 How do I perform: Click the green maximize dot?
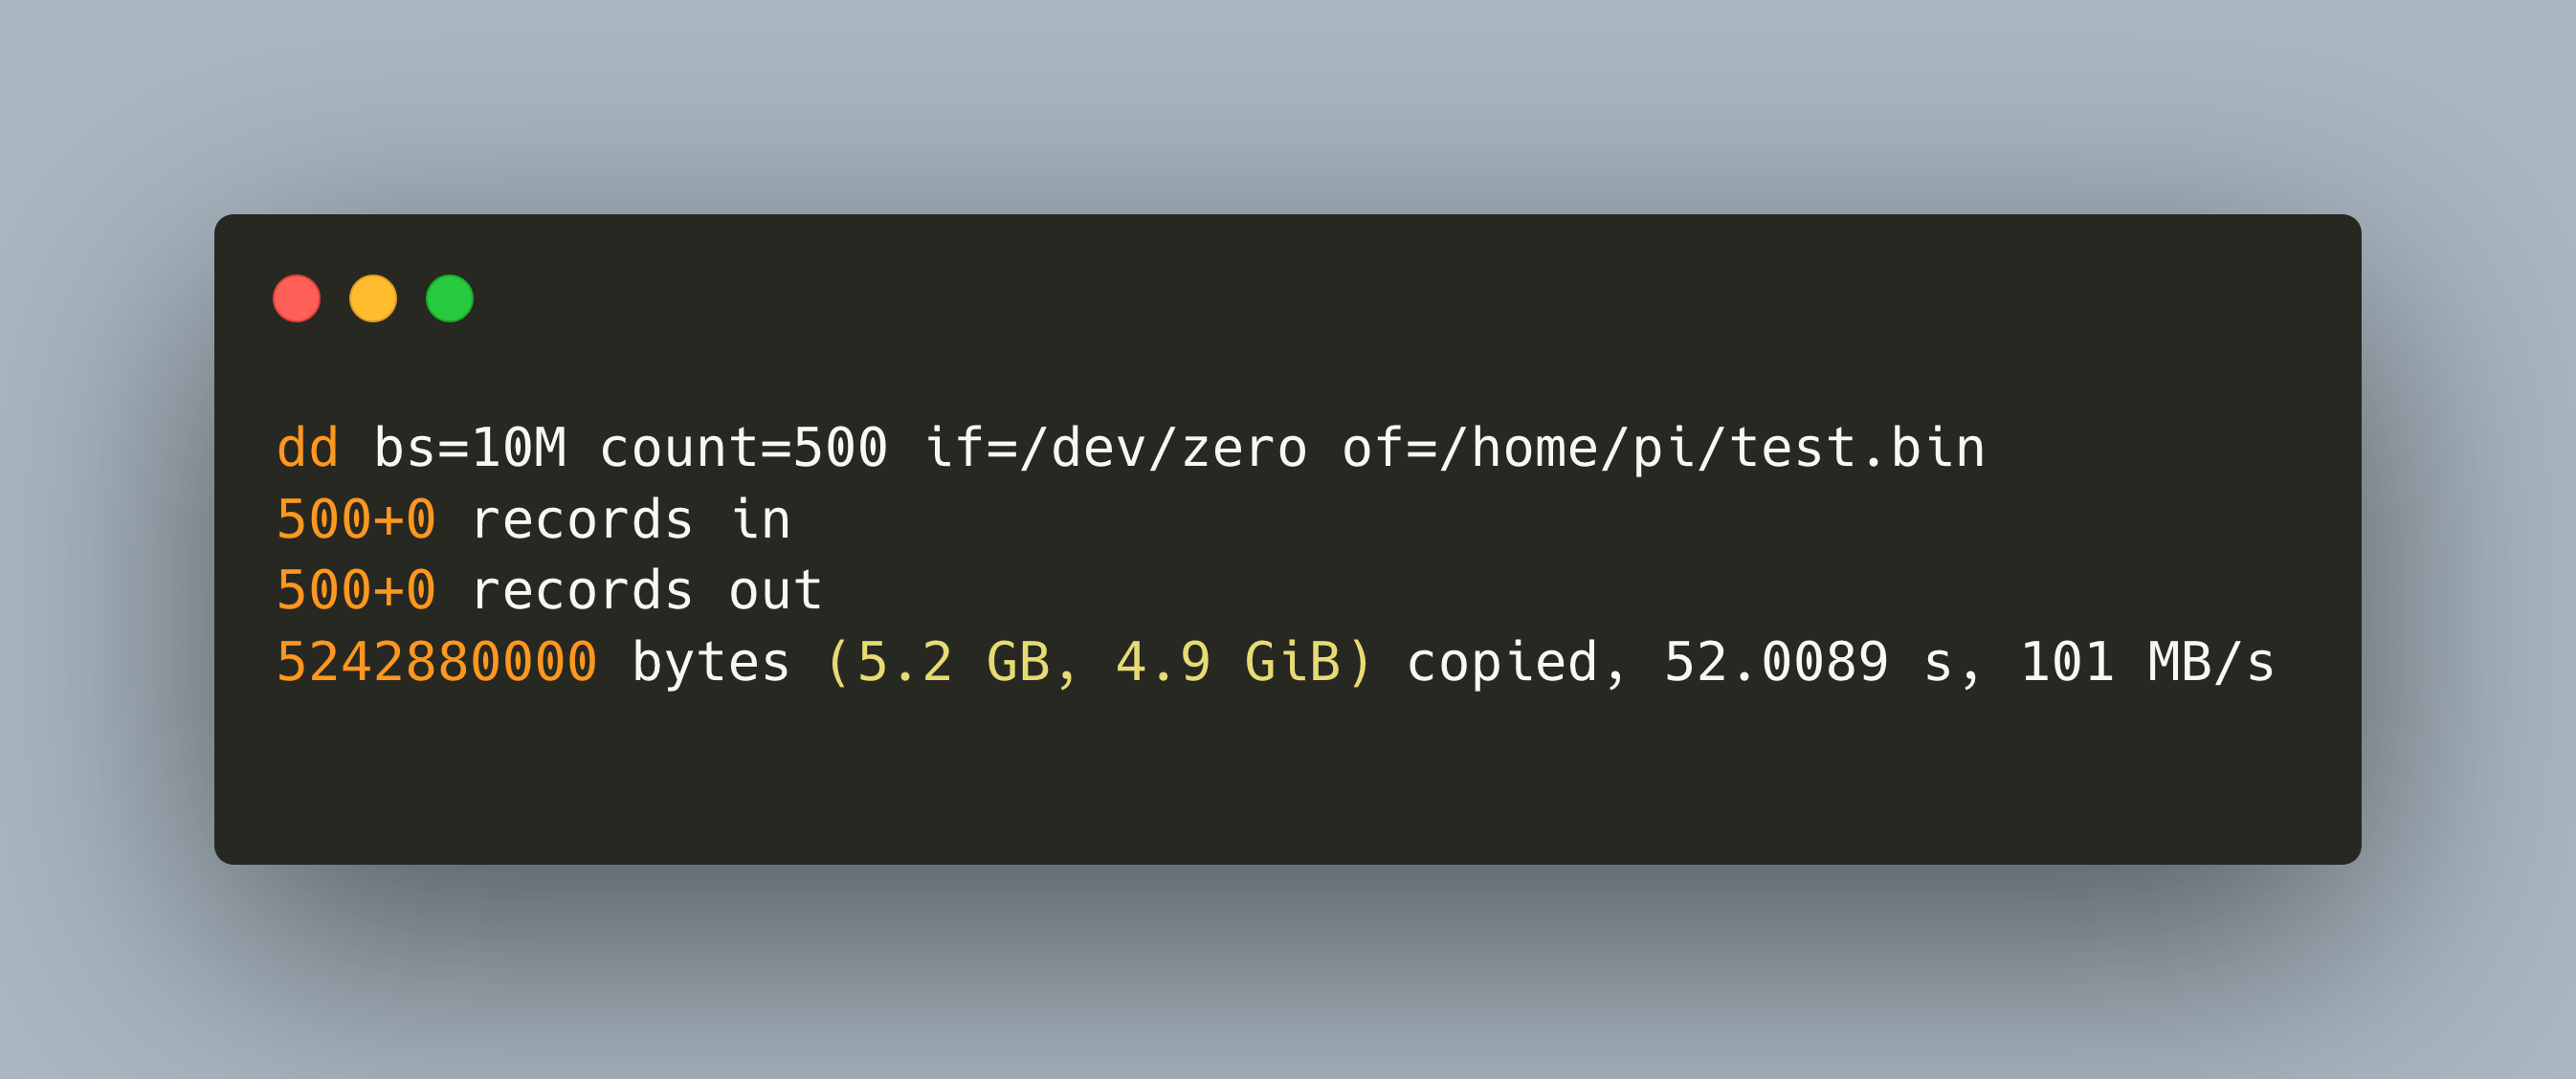[450, 298]
